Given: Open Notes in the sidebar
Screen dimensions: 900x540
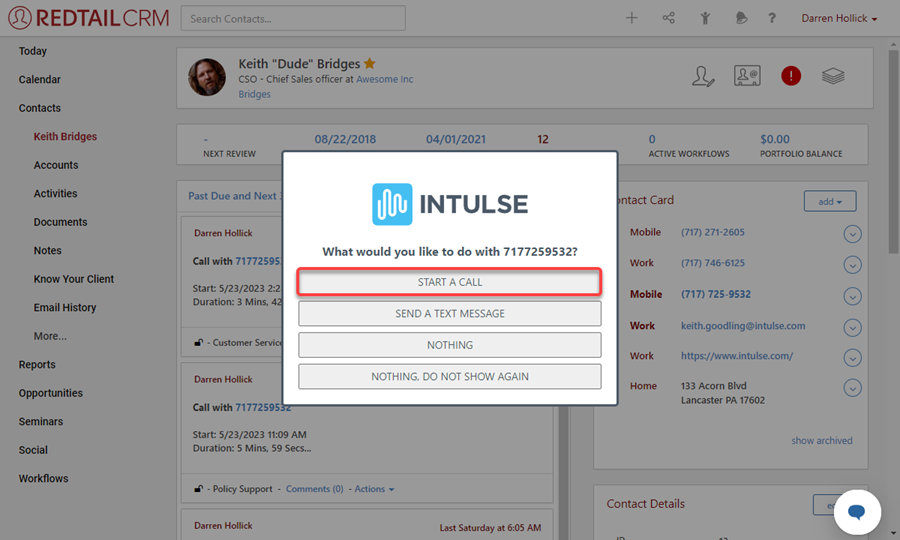Looking at the screenshot, I should [48, 251].
